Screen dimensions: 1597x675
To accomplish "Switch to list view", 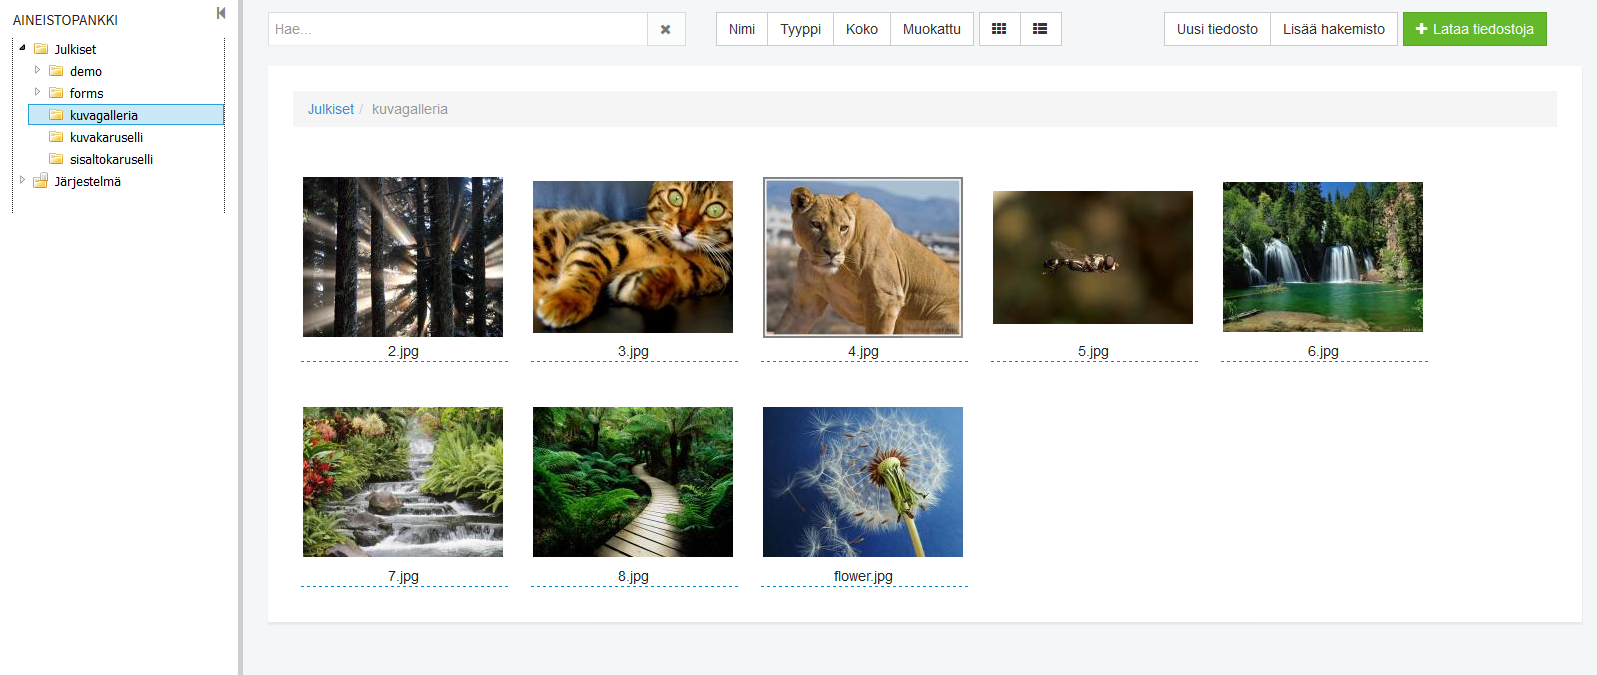I will click(1040, 29).
